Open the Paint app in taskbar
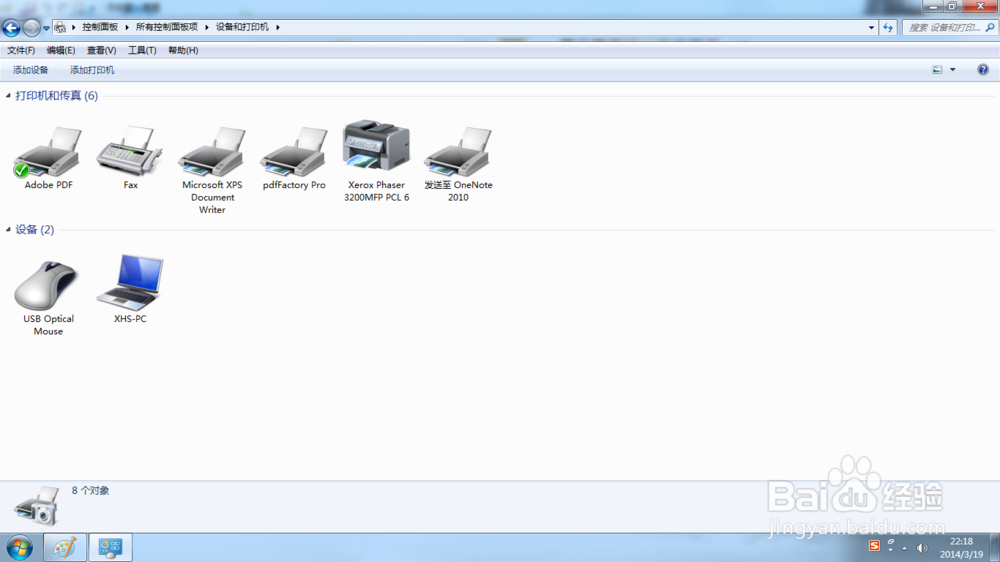 click(x=64, y=548)
